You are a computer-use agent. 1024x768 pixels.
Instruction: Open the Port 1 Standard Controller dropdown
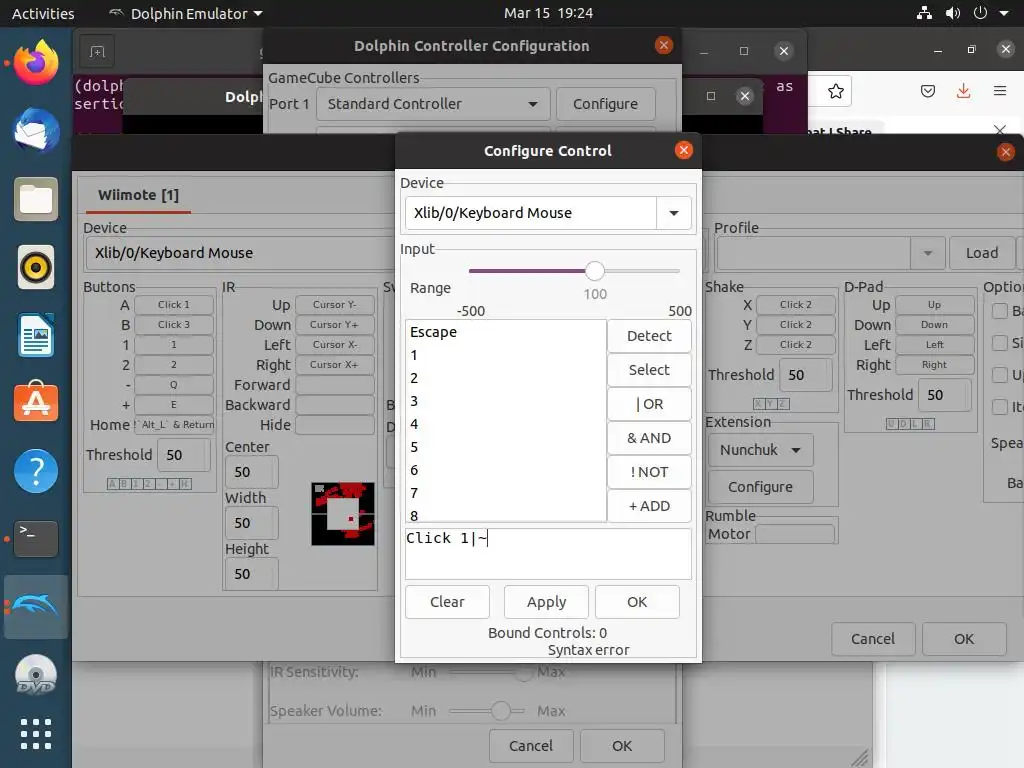click(433, 104)
